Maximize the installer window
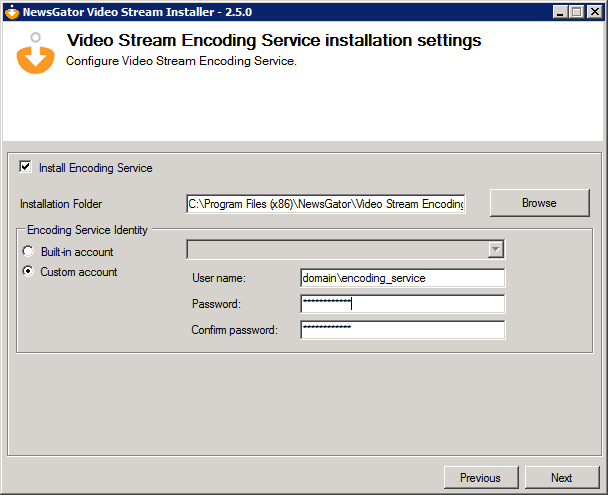 (576, 11)
